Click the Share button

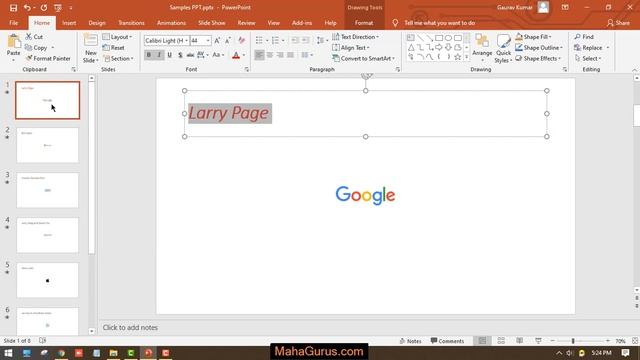(618, 23)
